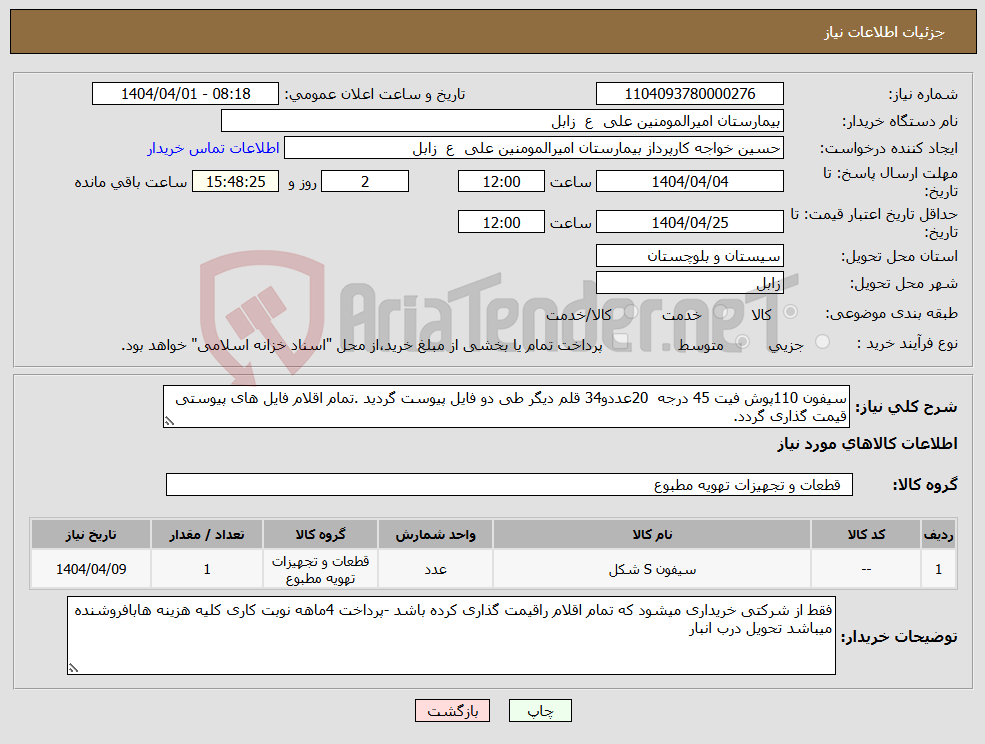Viewport: 985px width, 744px height.
Task: Click the ردیف column header
Action: [x=938, y=534]
